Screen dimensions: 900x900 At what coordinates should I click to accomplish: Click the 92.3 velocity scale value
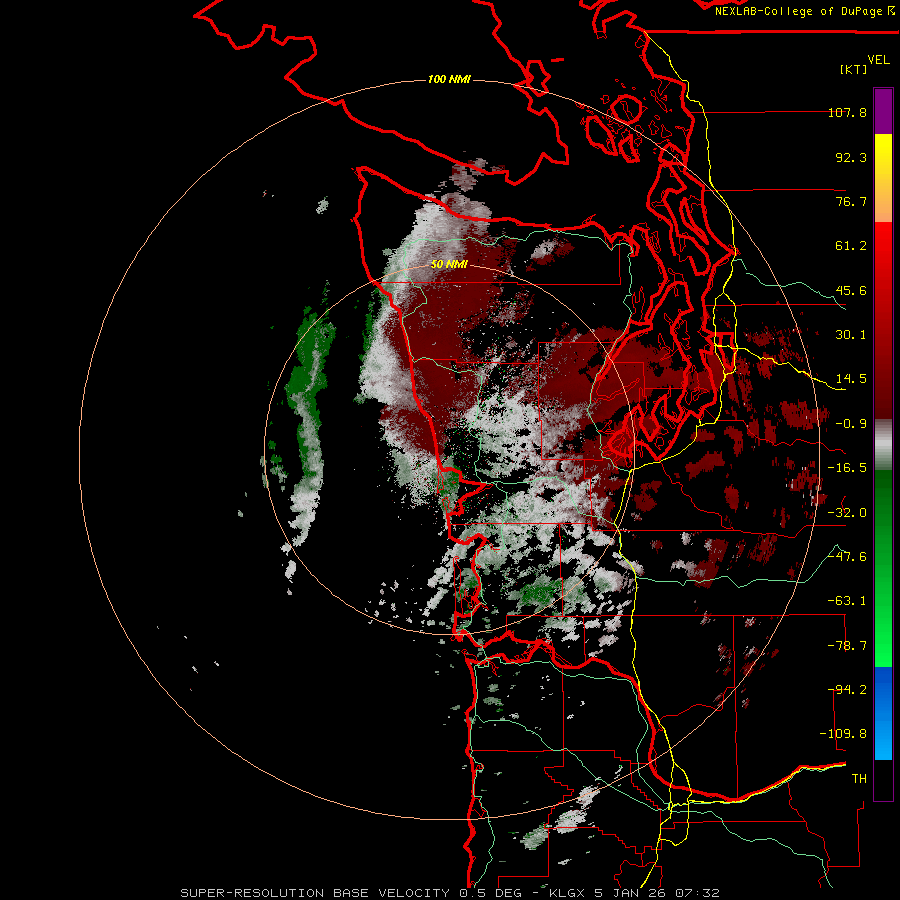[x=851, y=157]
